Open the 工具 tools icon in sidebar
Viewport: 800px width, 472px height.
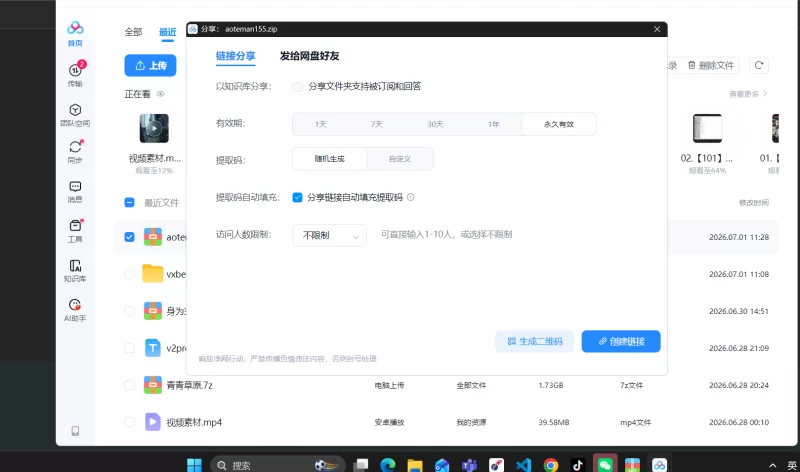coord(75,231)
